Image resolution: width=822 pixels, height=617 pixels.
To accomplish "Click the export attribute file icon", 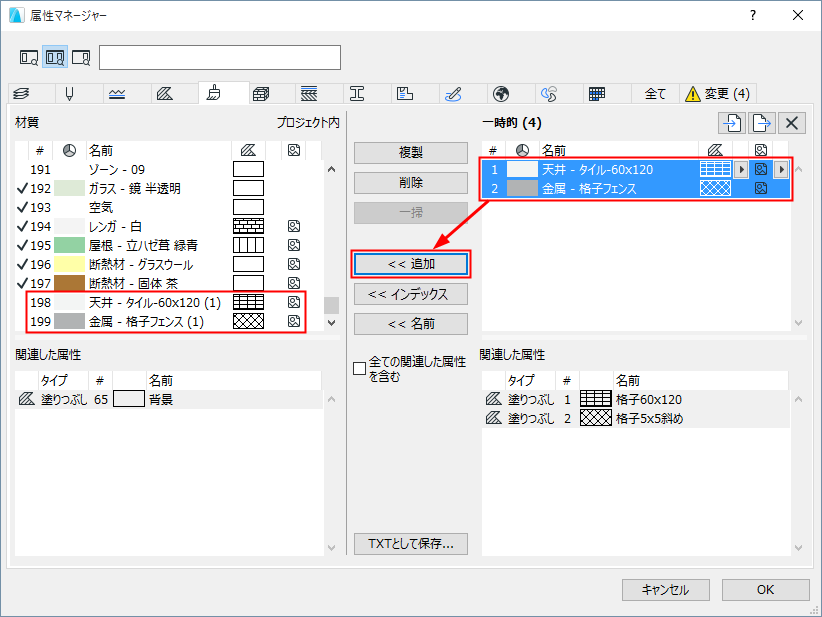I will [x=762, y=123].
